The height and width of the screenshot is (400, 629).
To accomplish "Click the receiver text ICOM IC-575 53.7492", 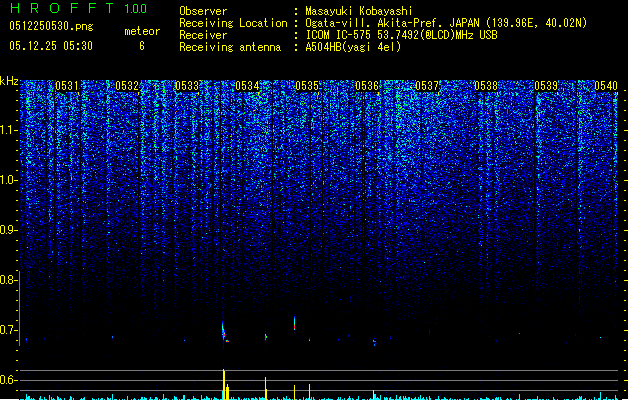I will (x=401, y=35).
